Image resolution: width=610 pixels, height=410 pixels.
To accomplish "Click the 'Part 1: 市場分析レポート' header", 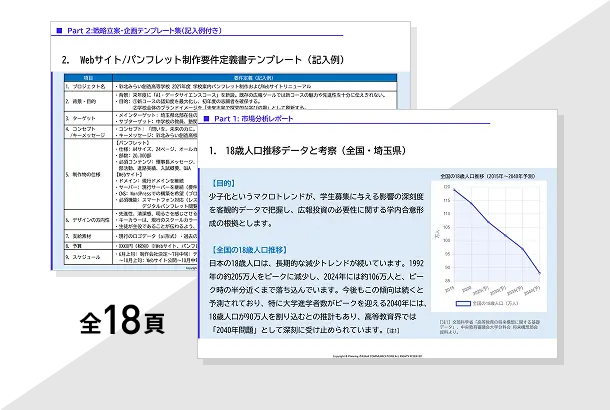I will click(254, 119).
